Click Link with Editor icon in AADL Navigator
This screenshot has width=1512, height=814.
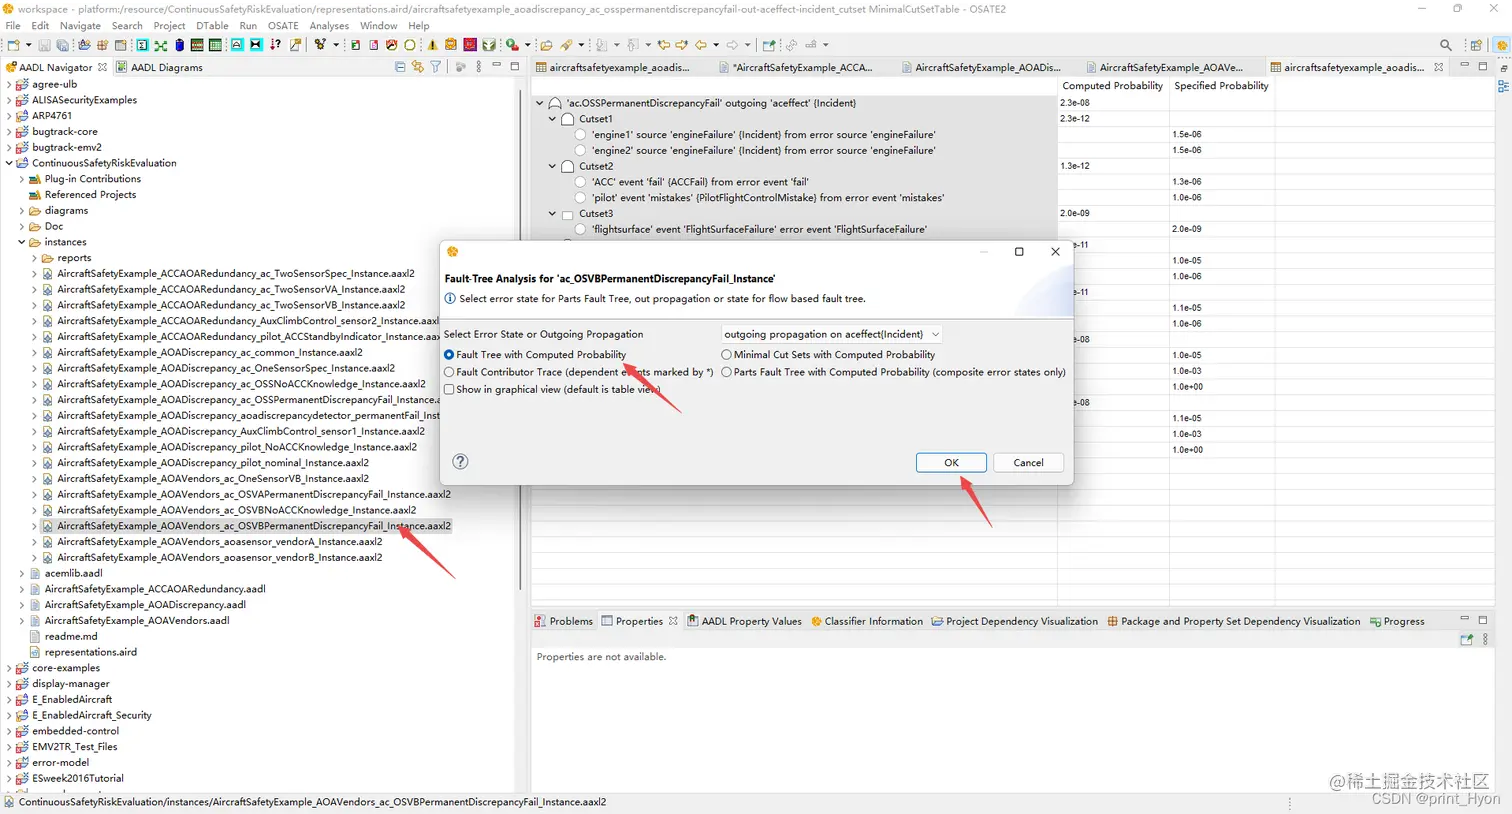418,67
